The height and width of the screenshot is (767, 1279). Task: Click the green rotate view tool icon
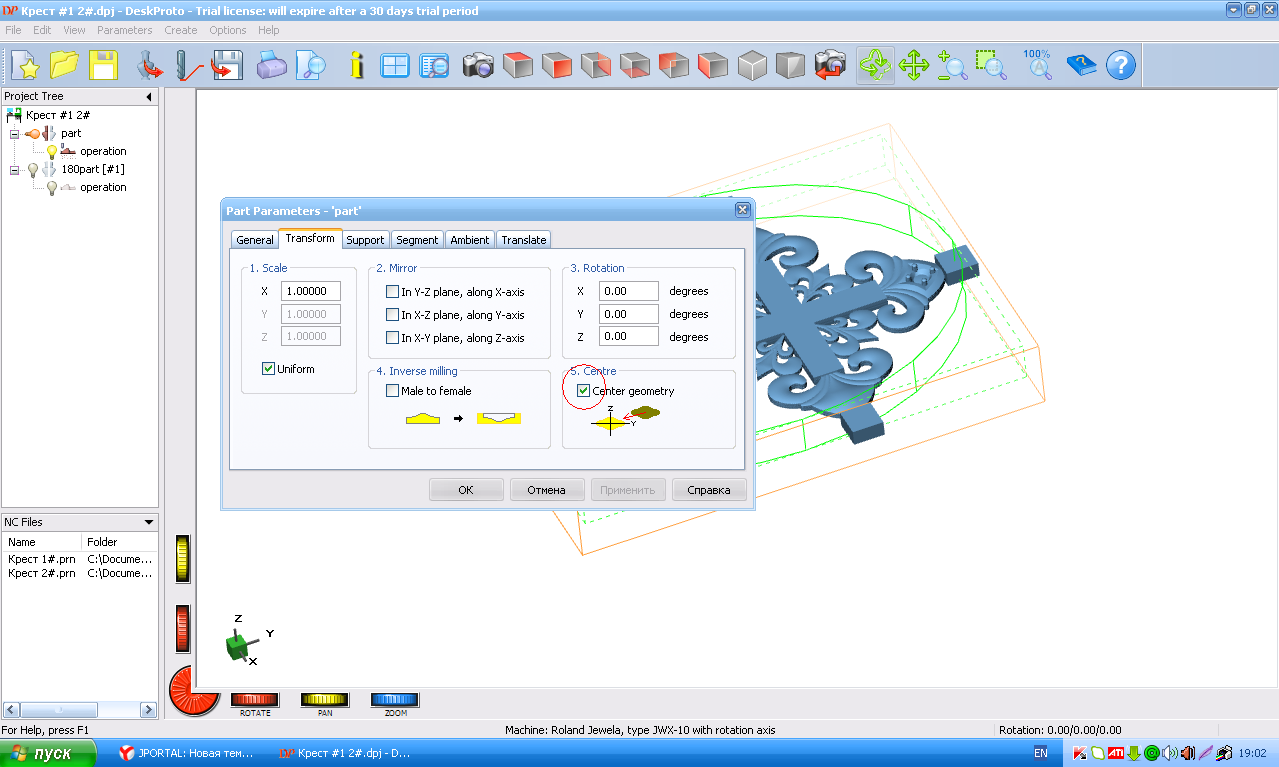pyautogui.click(x=875, y=66)
